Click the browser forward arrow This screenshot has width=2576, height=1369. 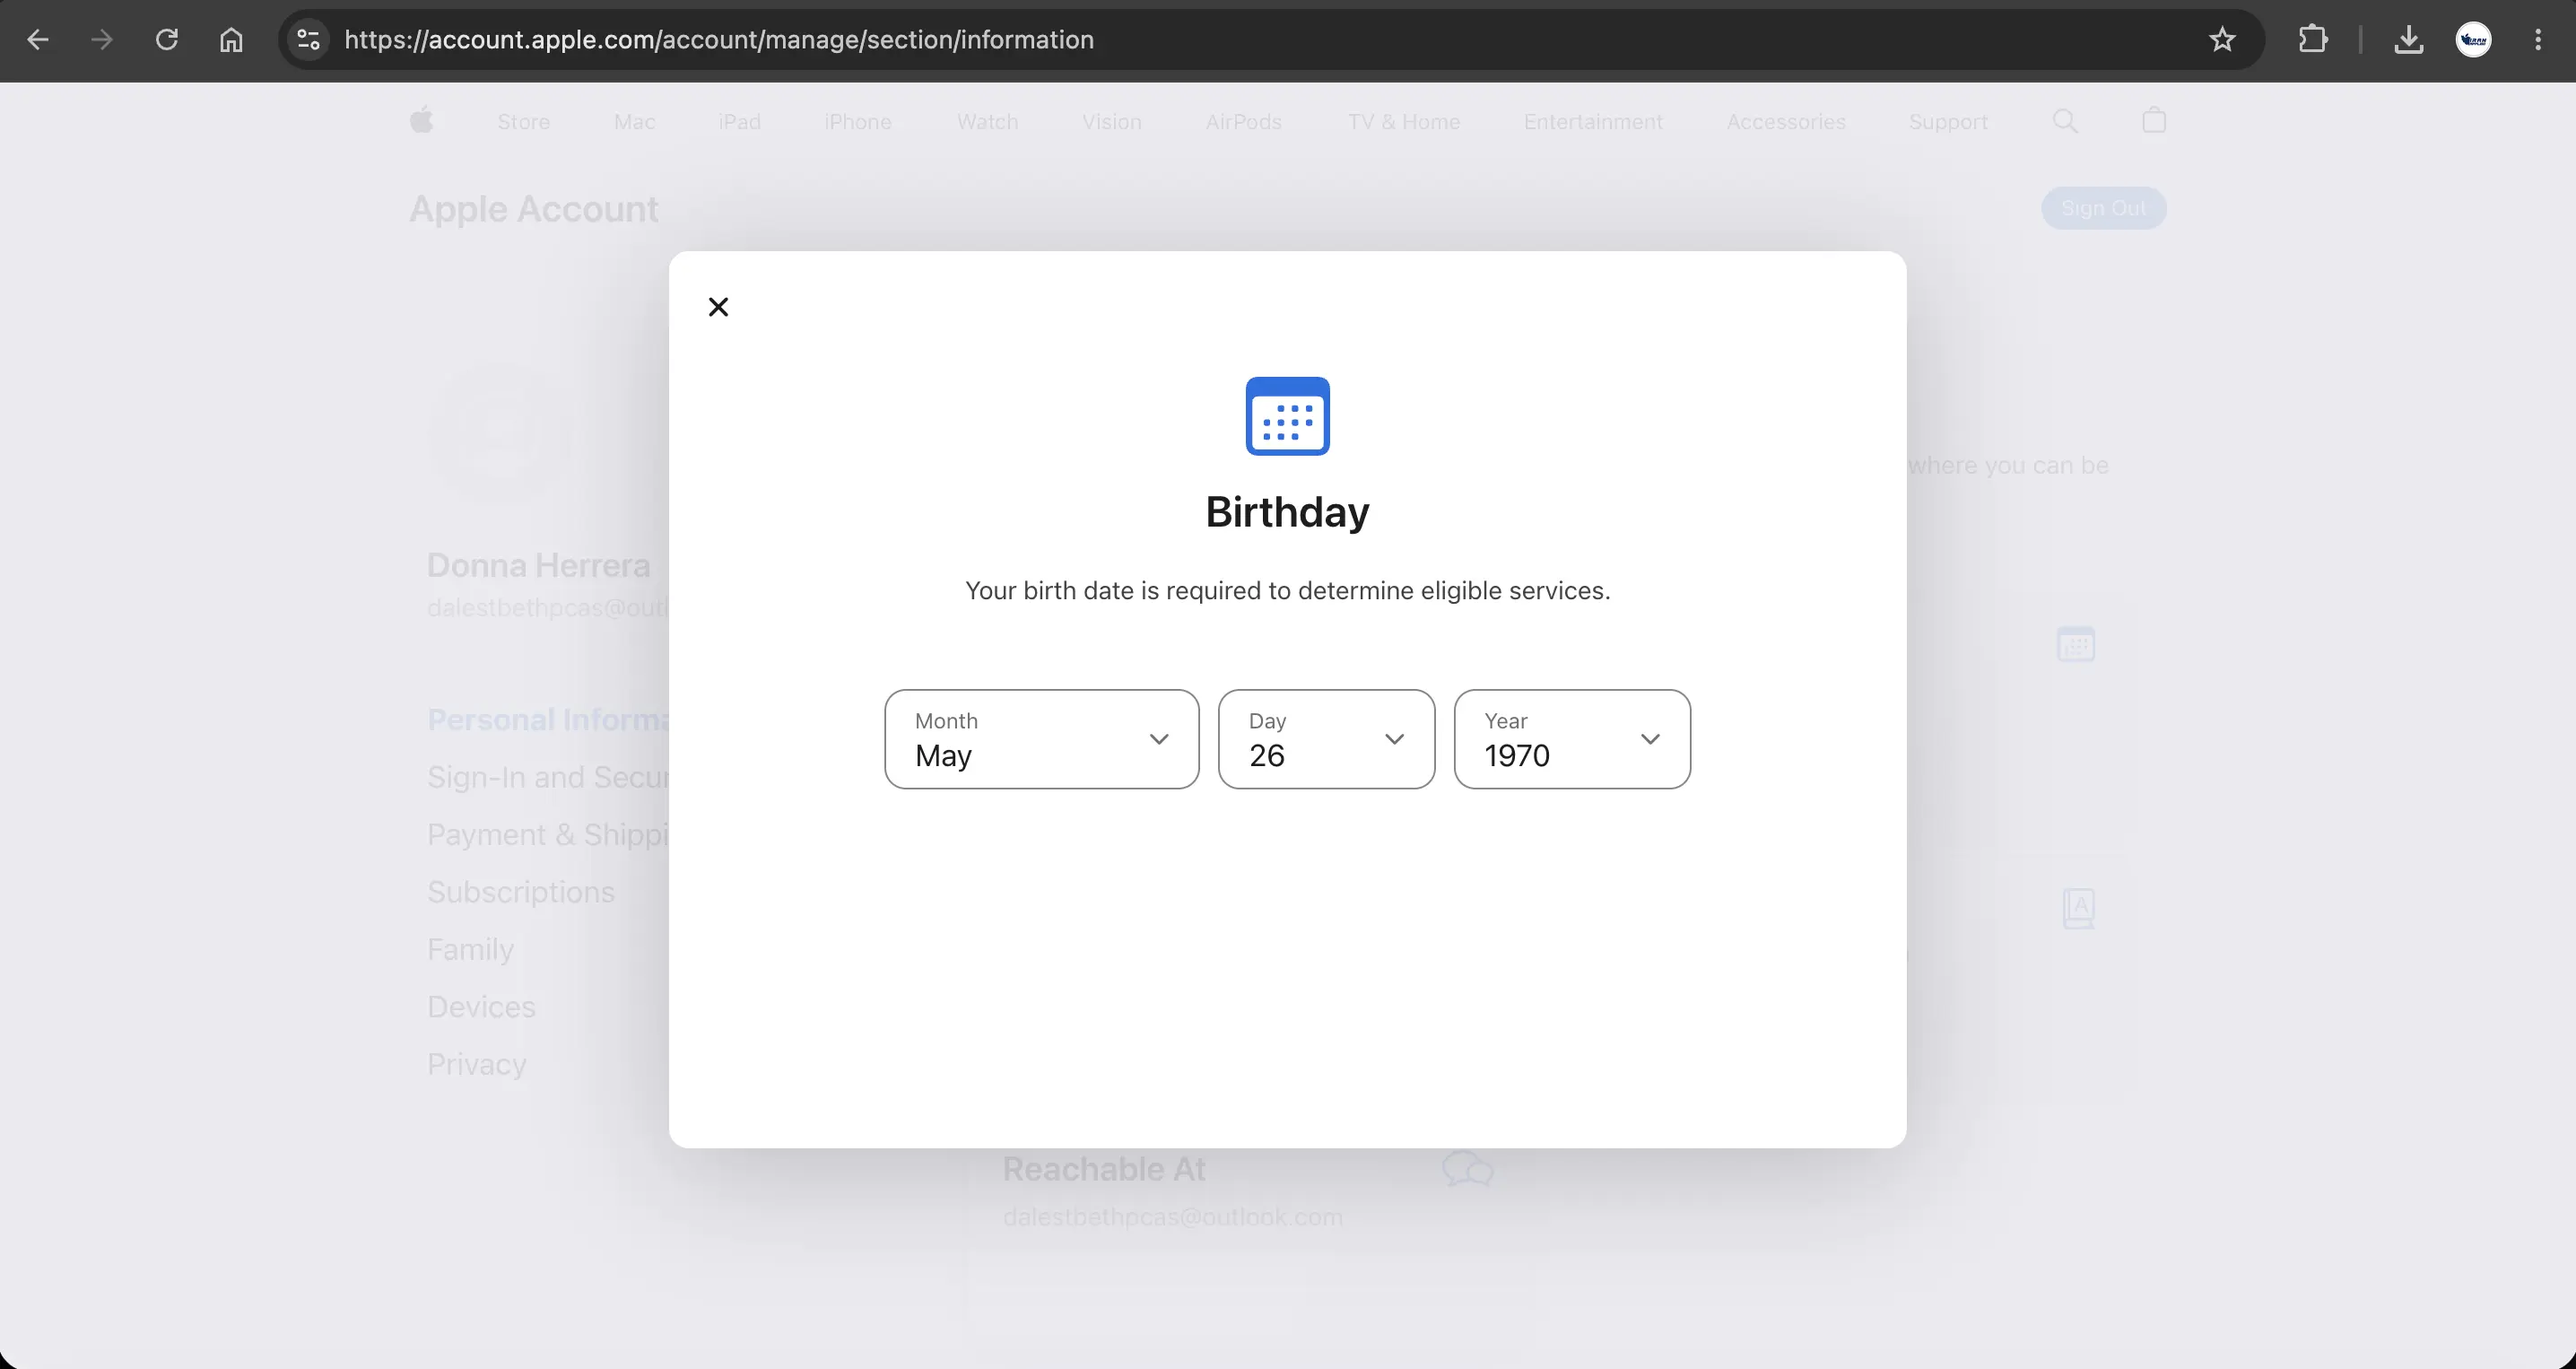[102, 40]
